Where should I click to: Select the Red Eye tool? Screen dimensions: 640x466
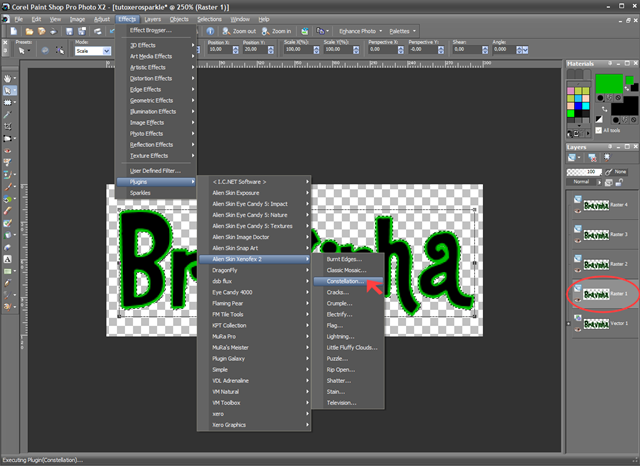[7, 151]
